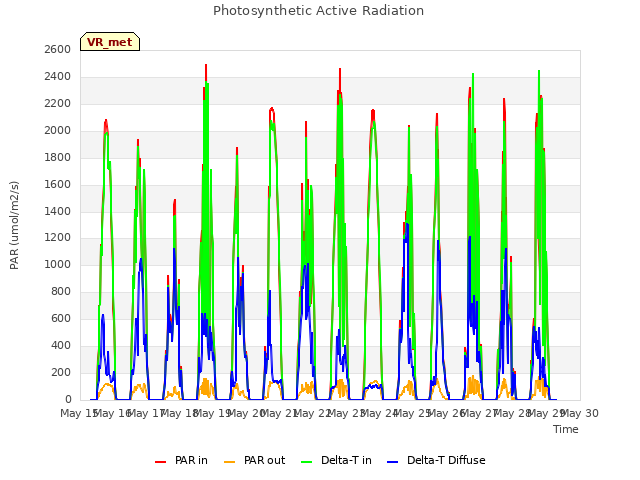Click the 800 y-axis tick label
Image resolution: width=640 pixels, height=480 pixels.
pos(61,291)
